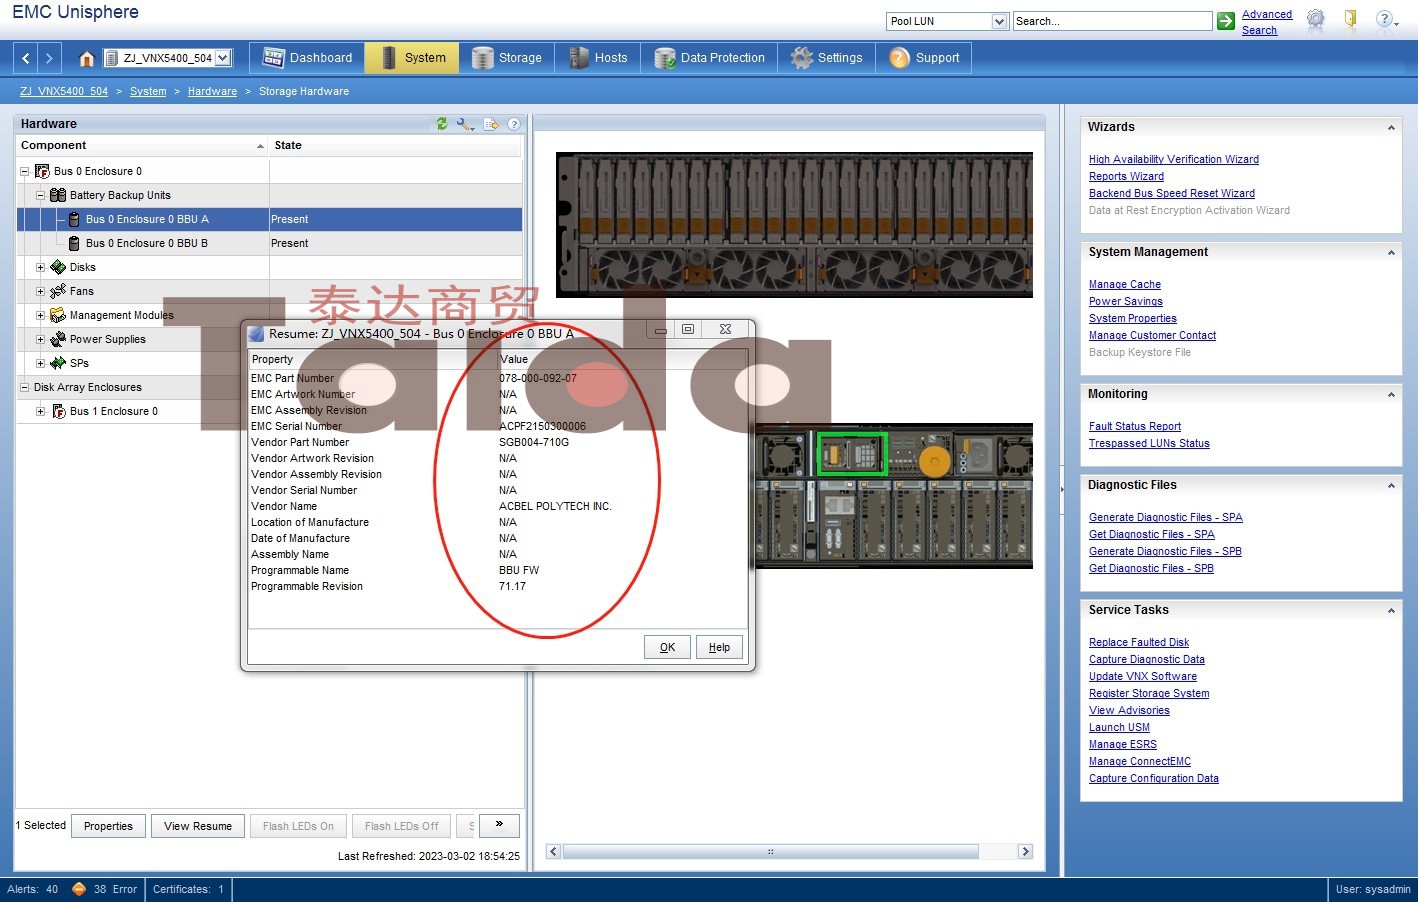Click the Fans component icon
This screenshot has width=1418, height=902.
click(58, 291)
